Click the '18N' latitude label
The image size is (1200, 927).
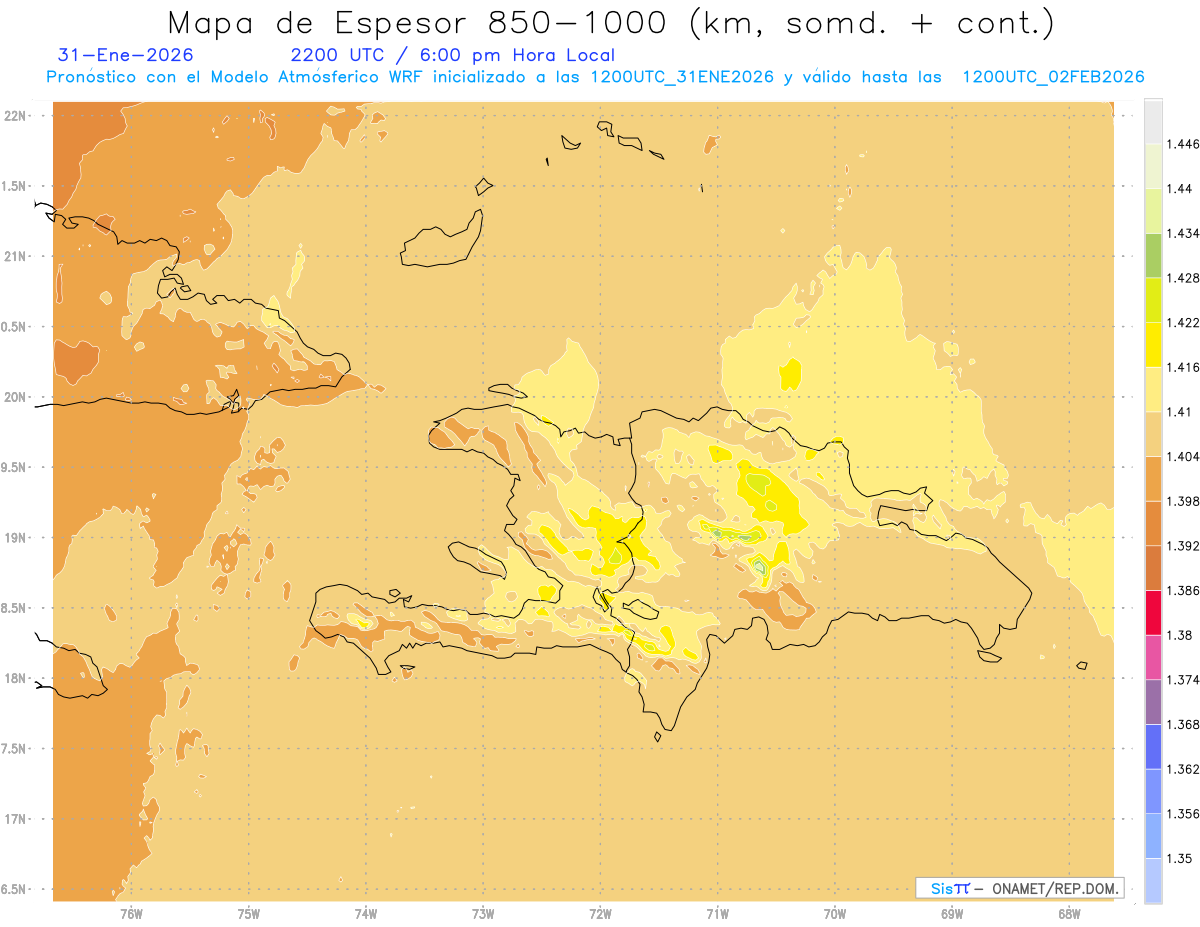16,678
